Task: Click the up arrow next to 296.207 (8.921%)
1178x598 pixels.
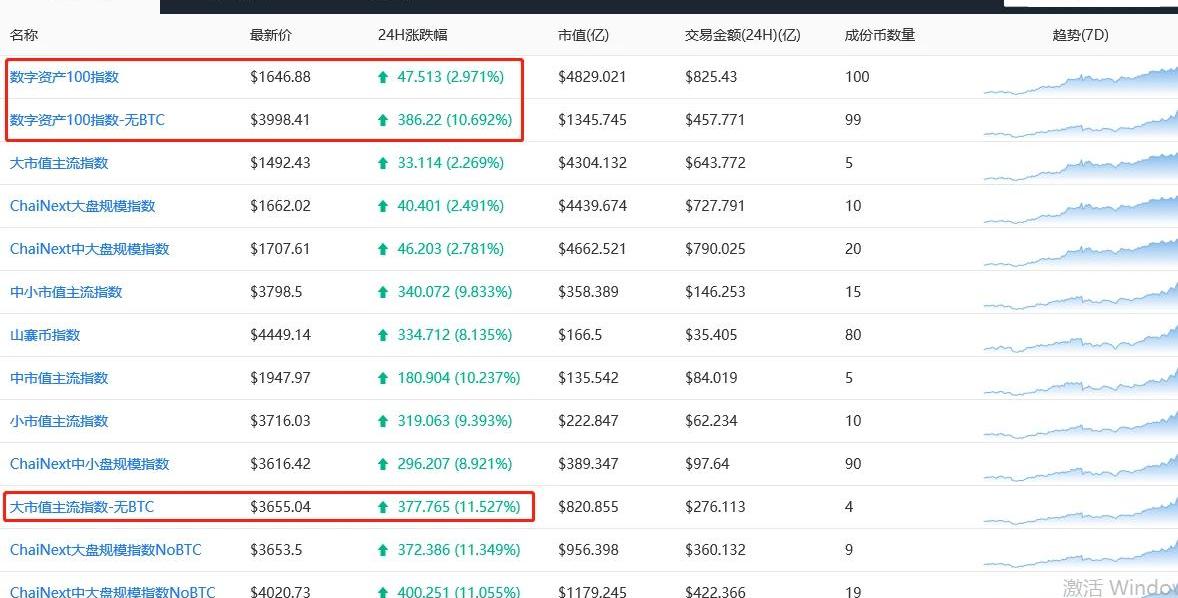Action: (x=383, y=464)
